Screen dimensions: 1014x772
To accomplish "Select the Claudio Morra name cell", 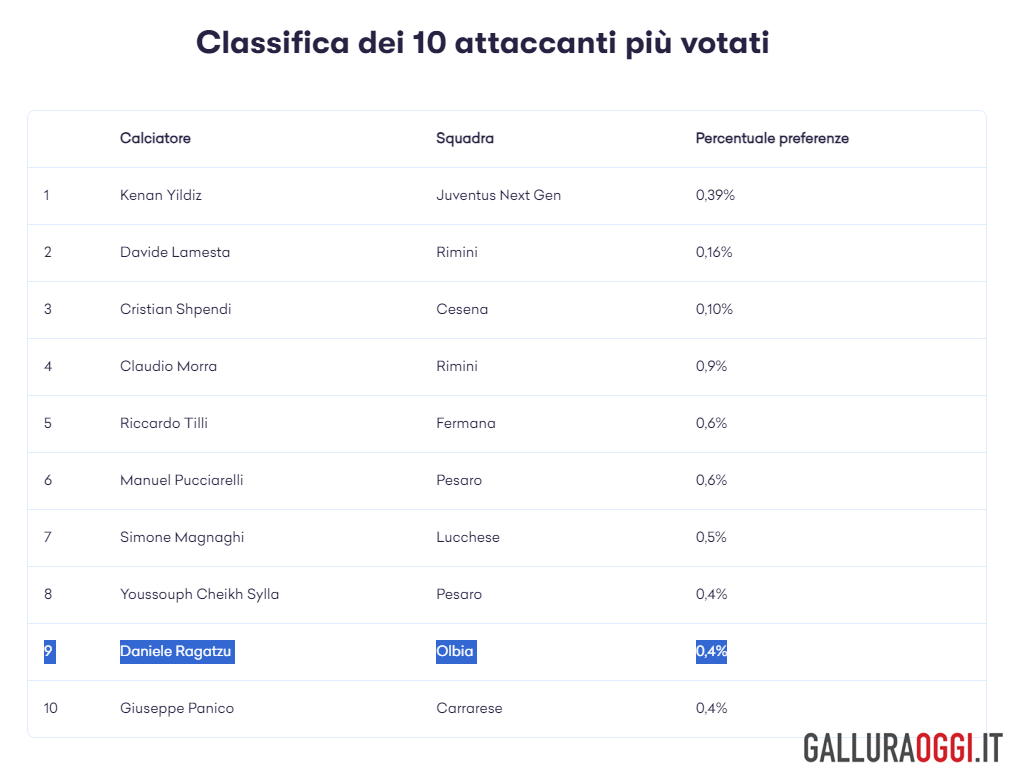I will pyautogui.click(x=168, y=366).
